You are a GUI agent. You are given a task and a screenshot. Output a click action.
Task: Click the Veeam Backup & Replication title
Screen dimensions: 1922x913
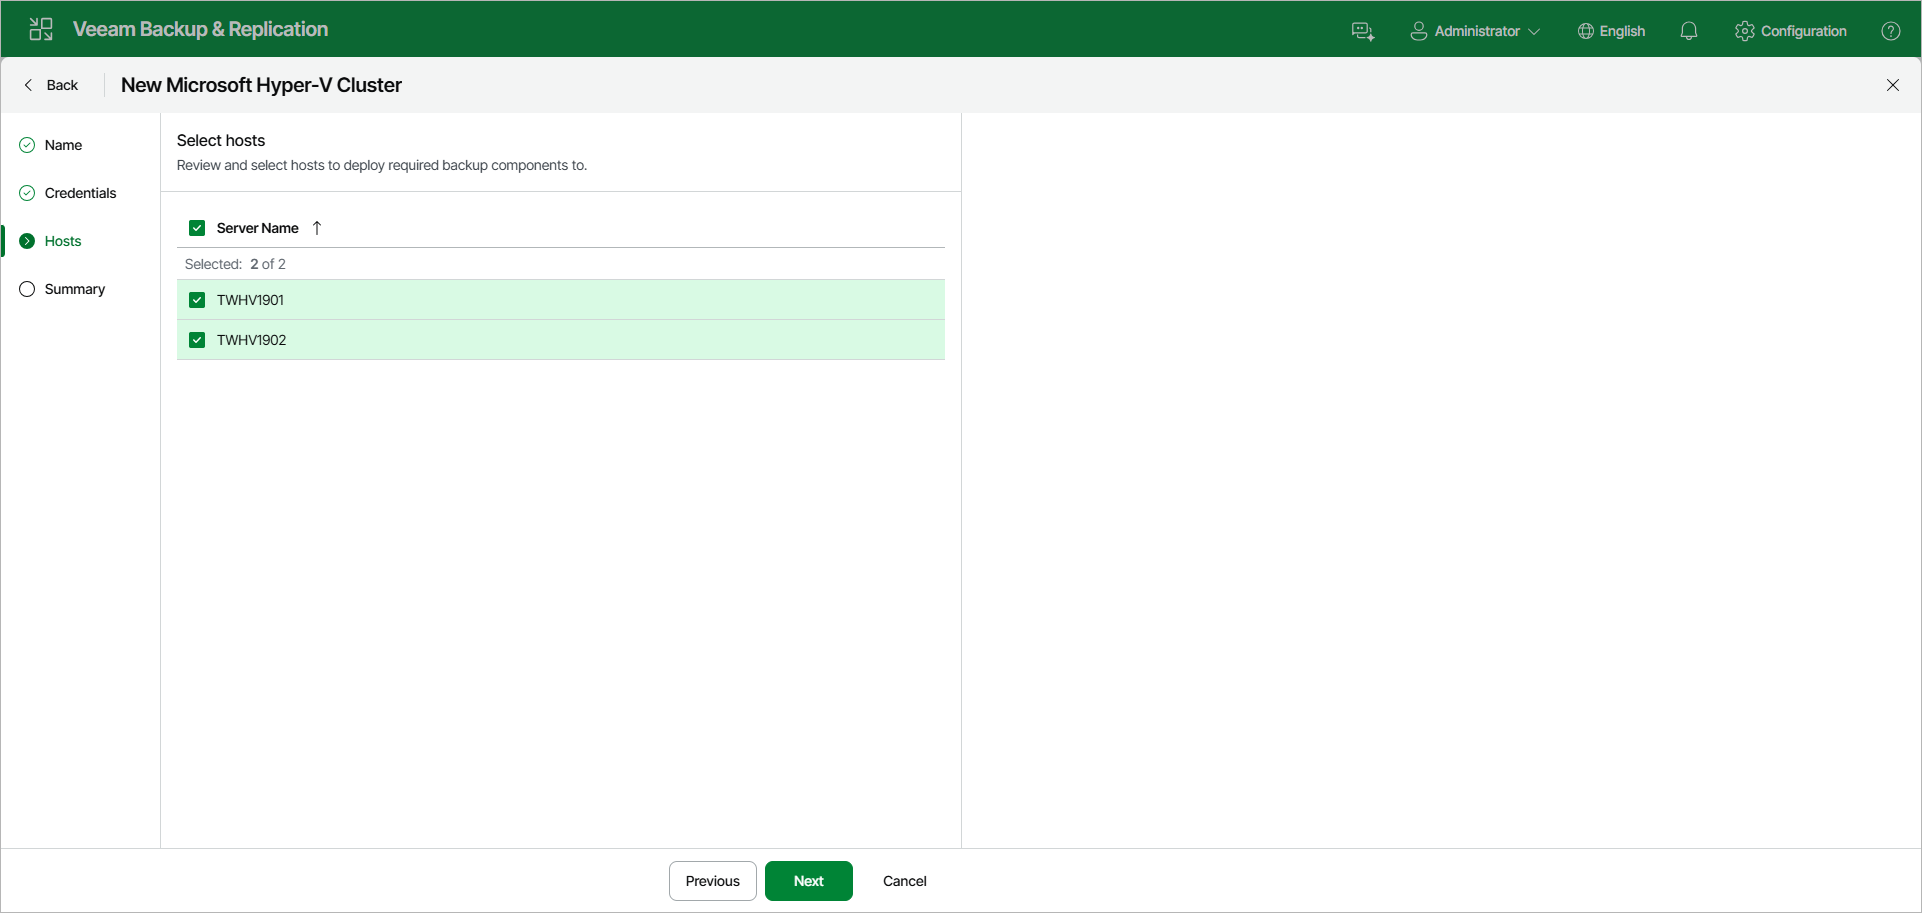(200, 29)
